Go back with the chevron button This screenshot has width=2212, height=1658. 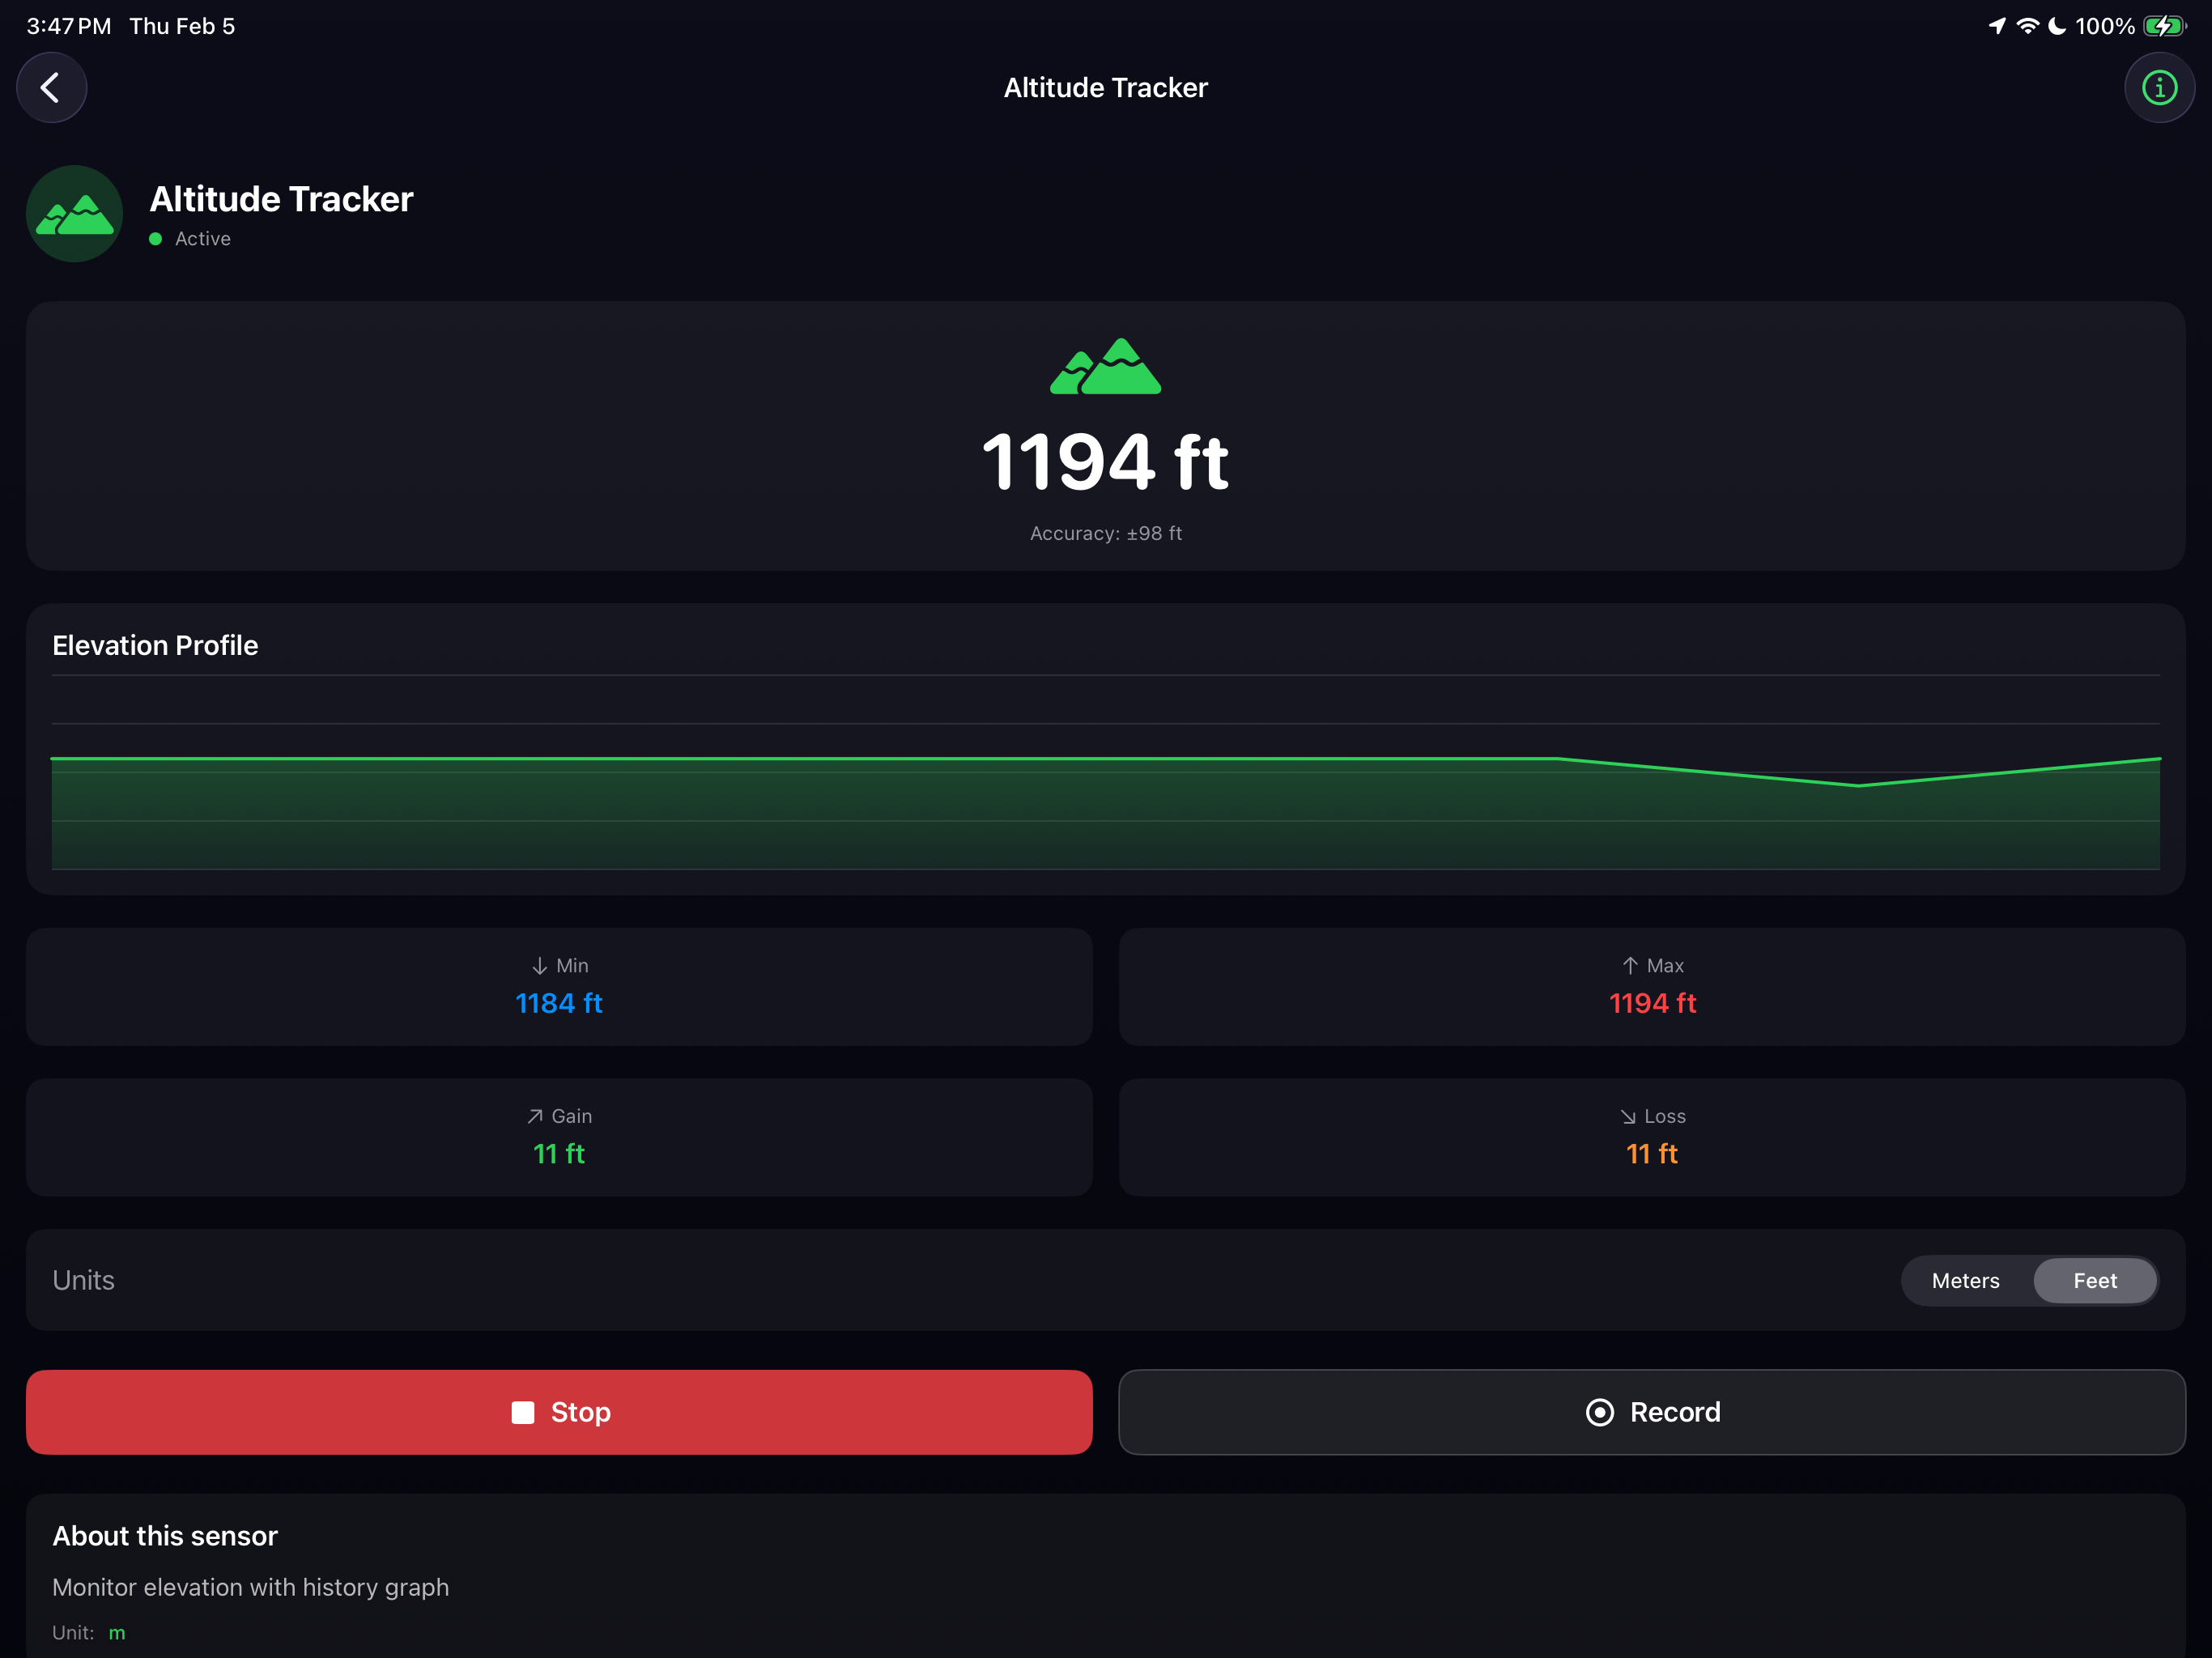pyautogui.click(x=51, y=88)
